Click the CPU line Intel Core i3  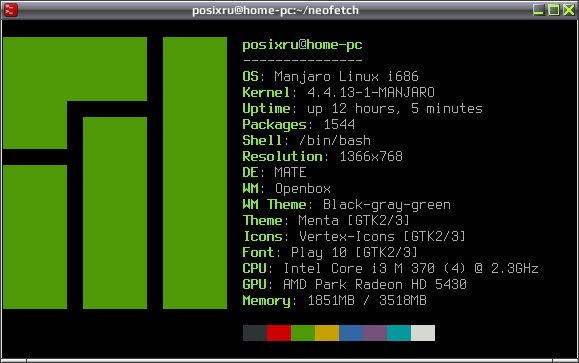coord(390,269)
